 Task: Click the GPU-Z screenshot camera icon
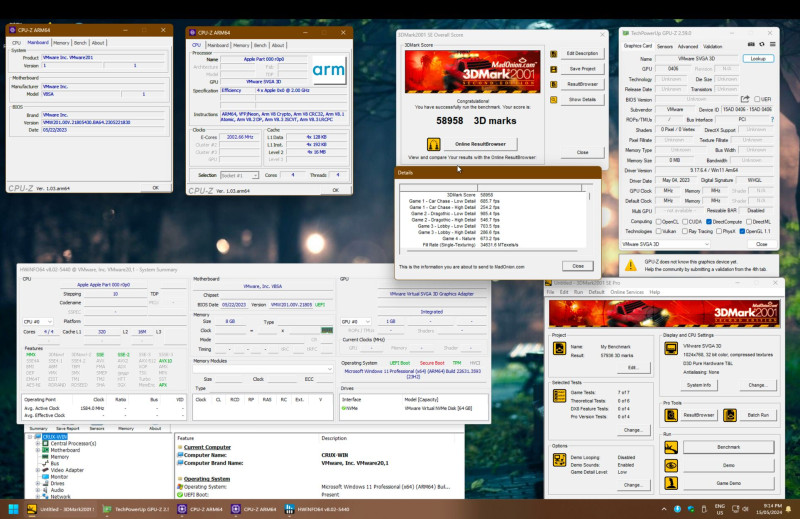coord(751,45)
